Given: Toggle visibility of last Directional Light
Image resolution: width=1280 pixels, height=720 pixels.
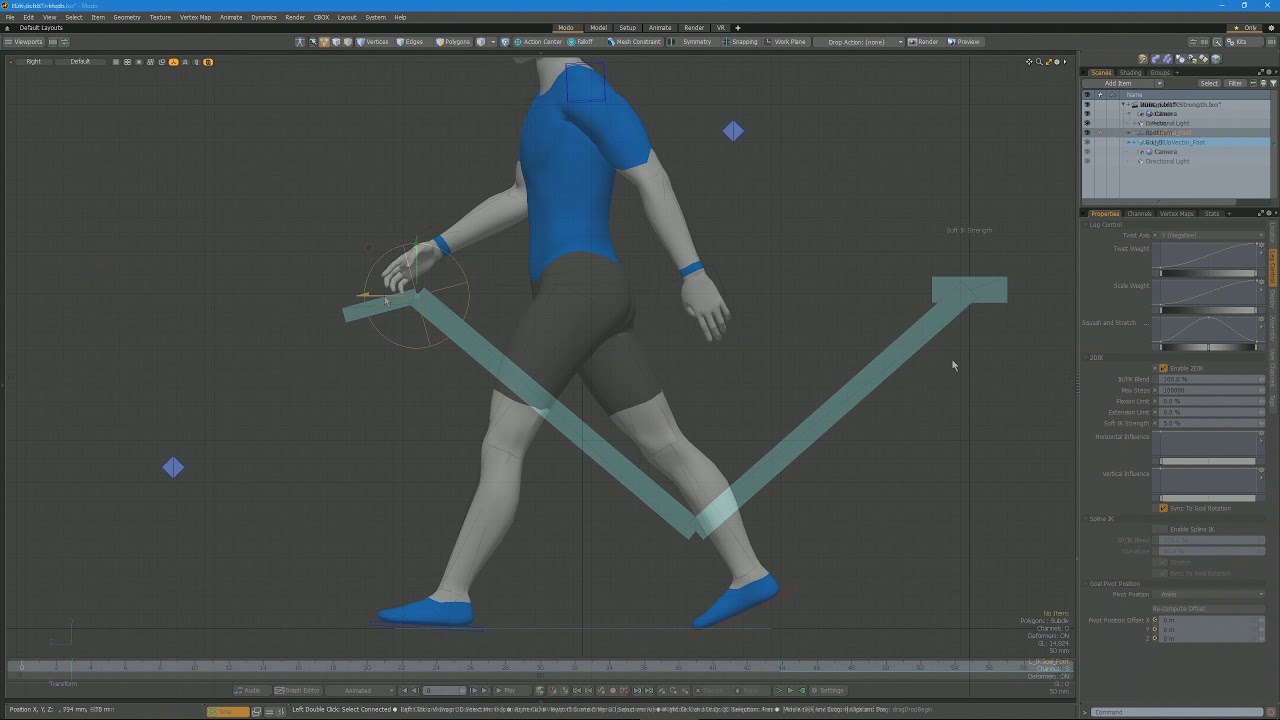Looking at the screenshot, I should coord(1087,161).
